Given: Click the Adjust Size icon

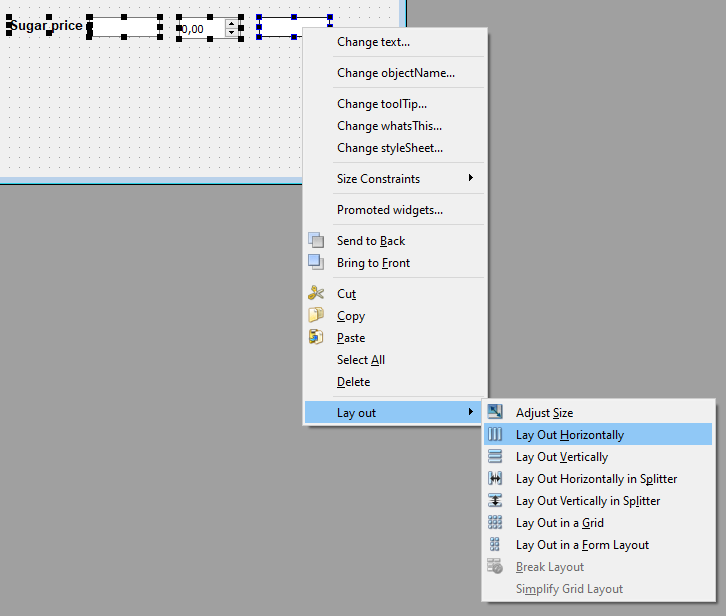Looking at the screenshot, I should pos(495,412).
